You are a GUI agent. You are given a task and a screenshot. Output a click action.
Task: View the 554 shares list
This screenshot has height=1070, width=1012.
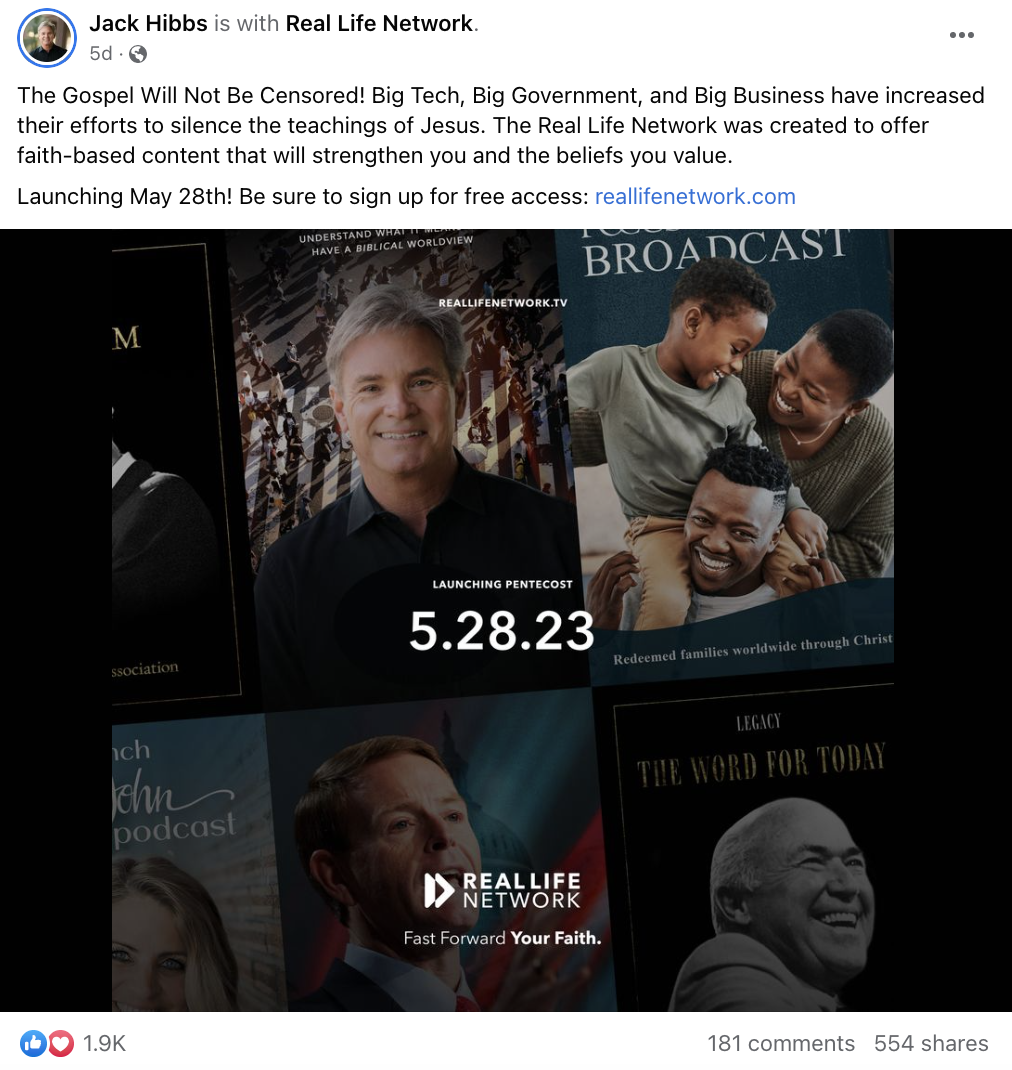931,1043
